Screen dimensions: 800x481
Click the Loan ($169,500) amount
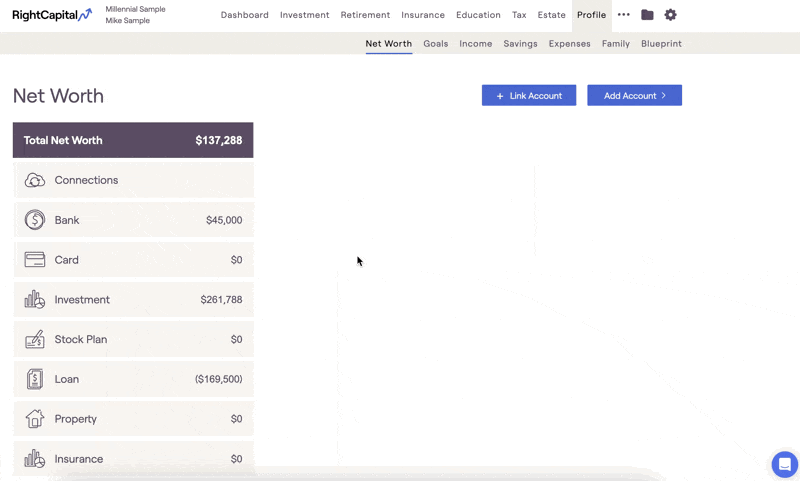(218, 379)
